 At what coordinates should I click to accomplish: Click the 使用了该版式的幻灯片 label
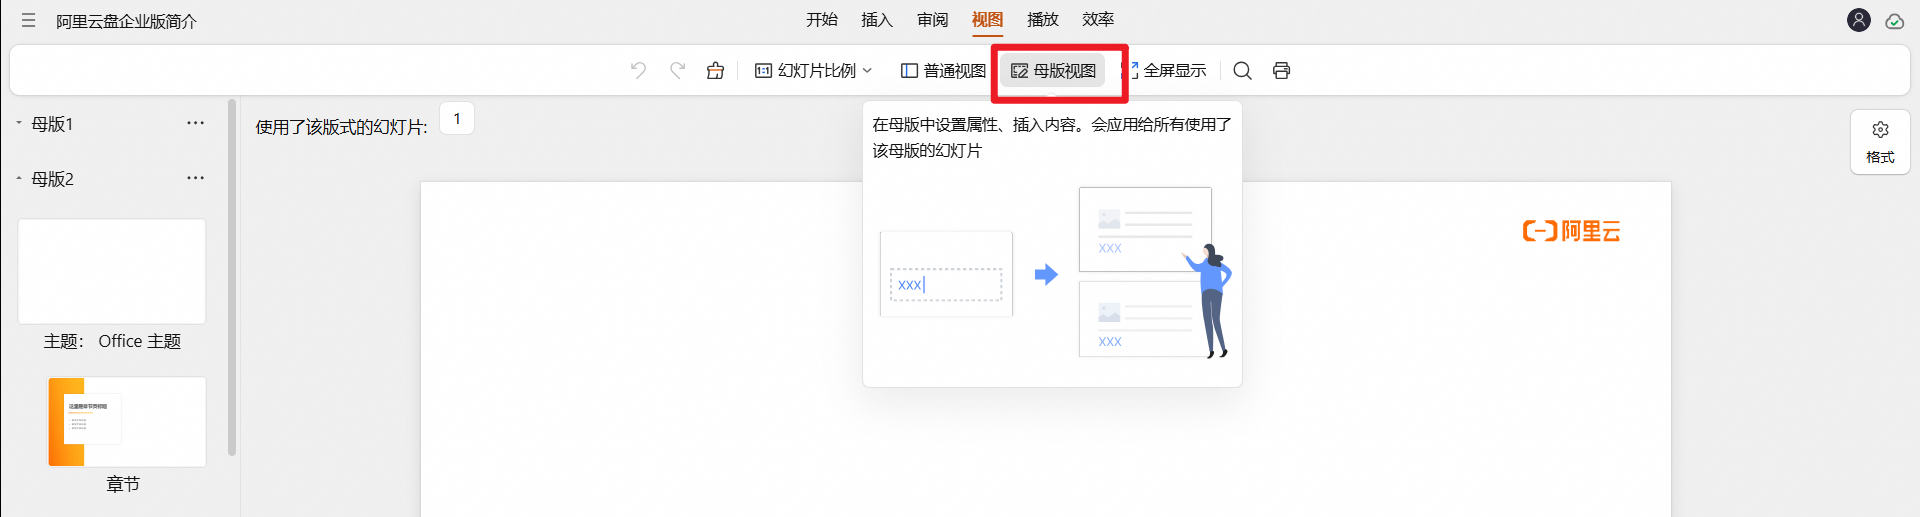(x=341, y=127)
